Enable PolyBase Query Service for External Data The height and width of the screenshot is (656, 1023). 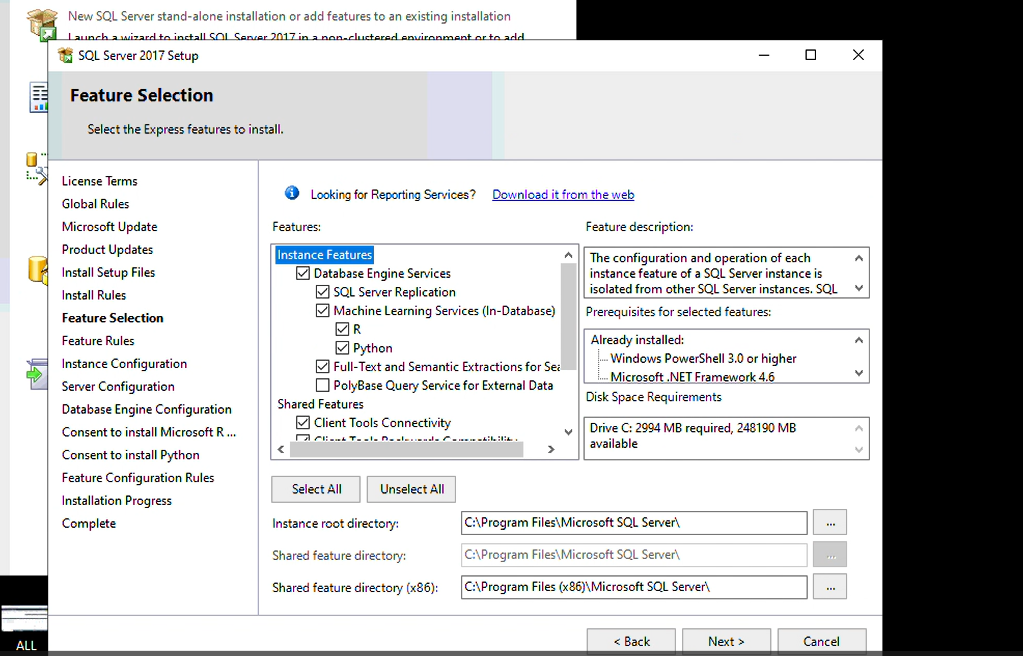click(322, 385)
